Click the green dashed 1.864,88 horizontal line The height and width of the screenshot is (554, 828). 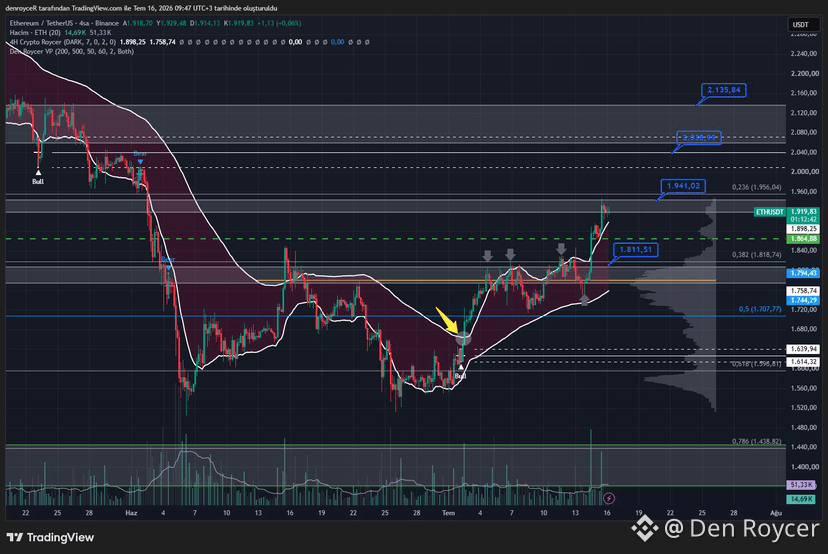[x=395, y=239]
